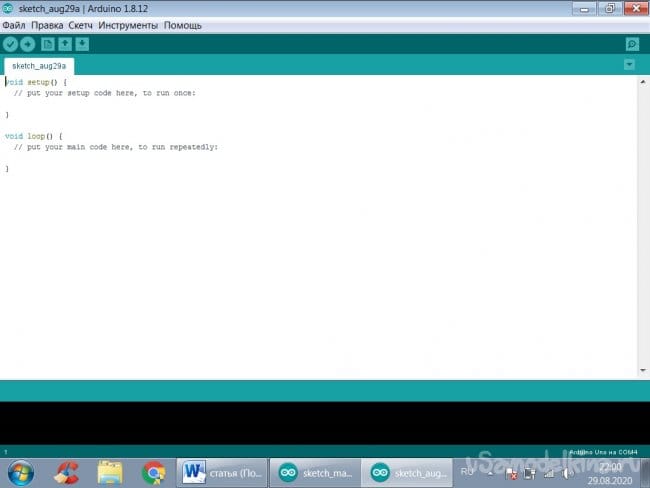The height and width of the screenshot is (488, 650).
Task: Open the Файл menu
Action: [14, 24]
